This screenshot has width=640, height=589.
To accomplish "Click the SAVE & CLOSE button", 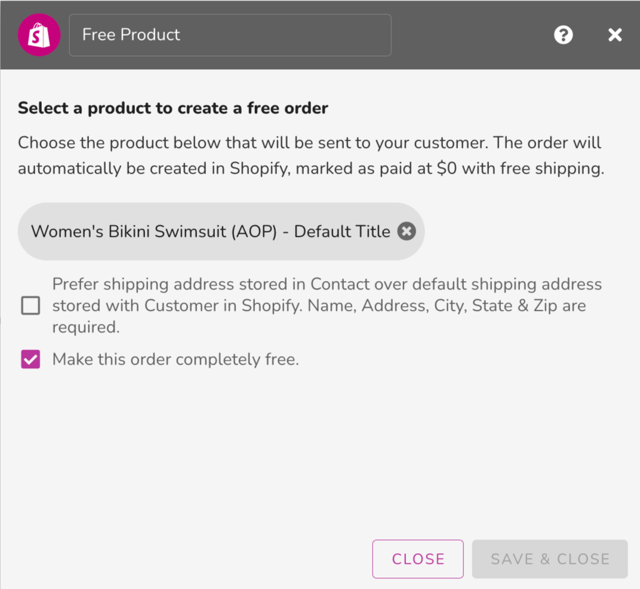I will (549, 559).
